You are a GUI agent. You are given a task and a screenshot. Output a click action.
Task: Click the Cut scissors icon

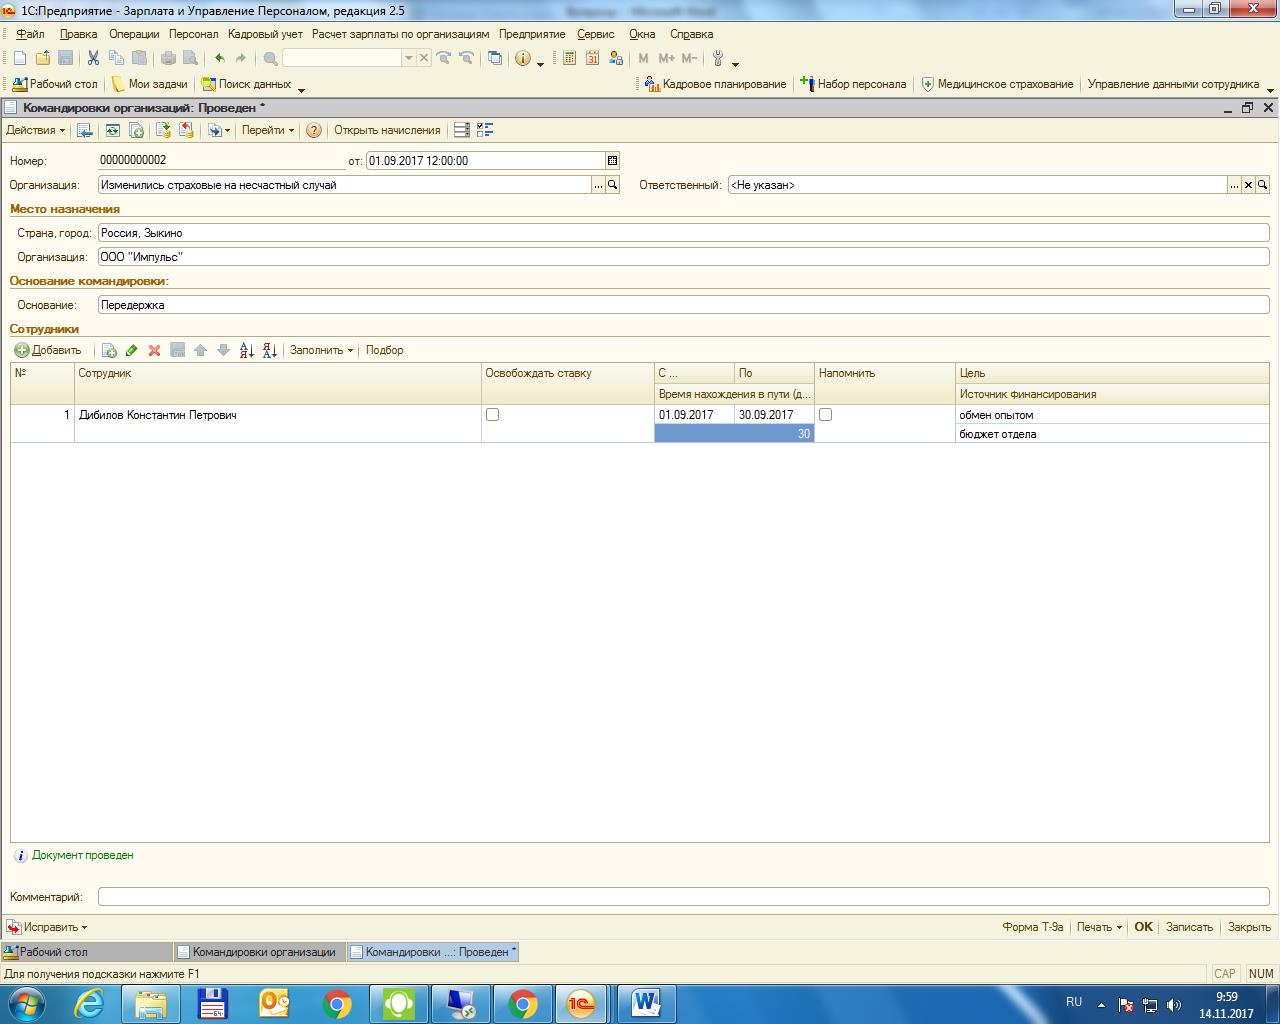(x=93, y=59)
